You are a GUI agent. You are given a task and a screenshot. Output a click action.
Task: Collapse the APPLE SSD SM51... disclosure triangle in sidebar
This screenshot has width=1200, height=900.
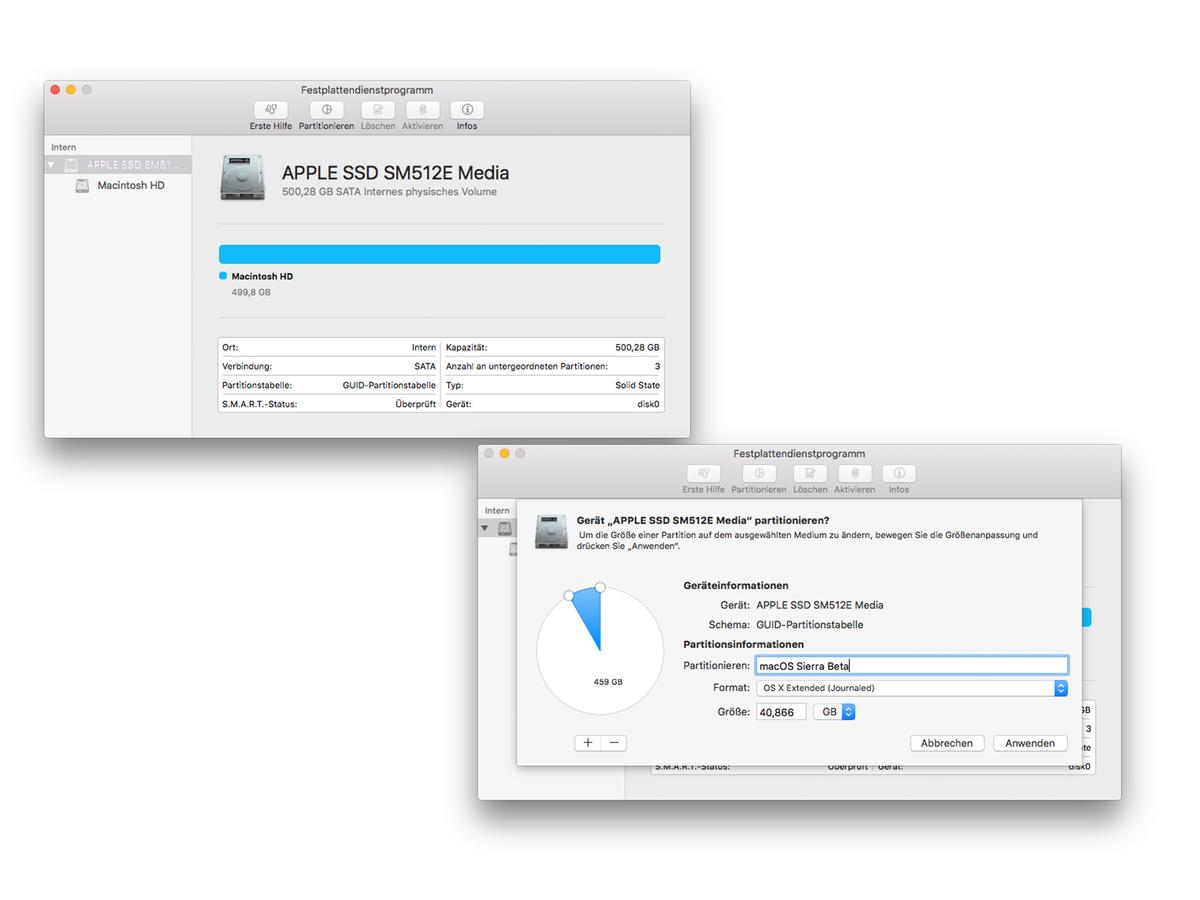[x=52, y=165]
